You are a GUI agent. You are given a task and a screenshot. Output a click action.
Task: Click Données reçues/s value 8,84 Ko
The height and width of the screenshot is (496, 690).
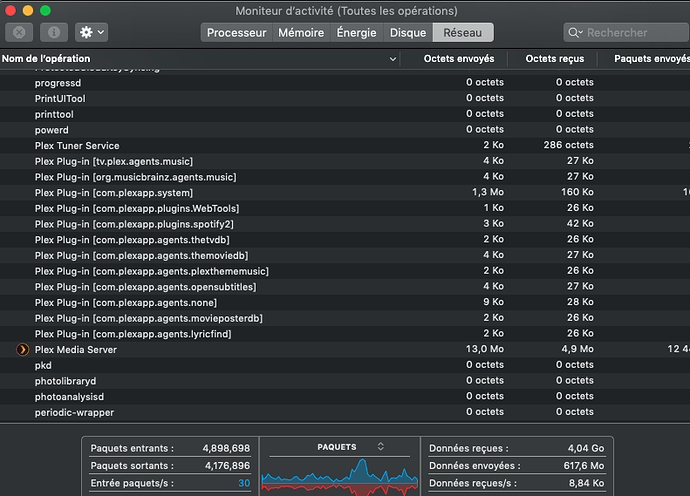click(x=587, y=483)
